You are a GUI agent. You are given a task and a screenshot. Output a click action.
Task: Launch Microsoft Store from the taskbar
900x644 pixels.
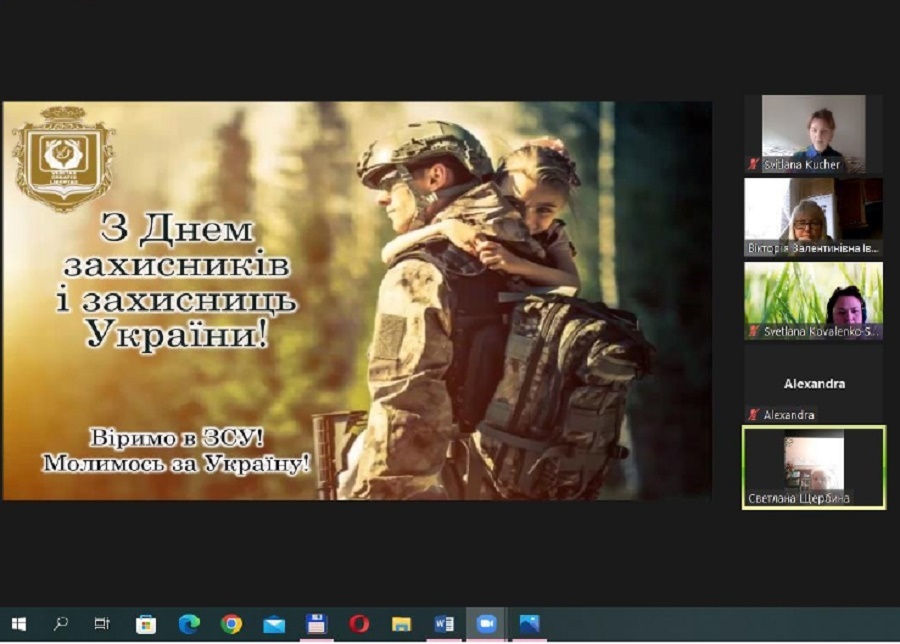tap(146, 624)
